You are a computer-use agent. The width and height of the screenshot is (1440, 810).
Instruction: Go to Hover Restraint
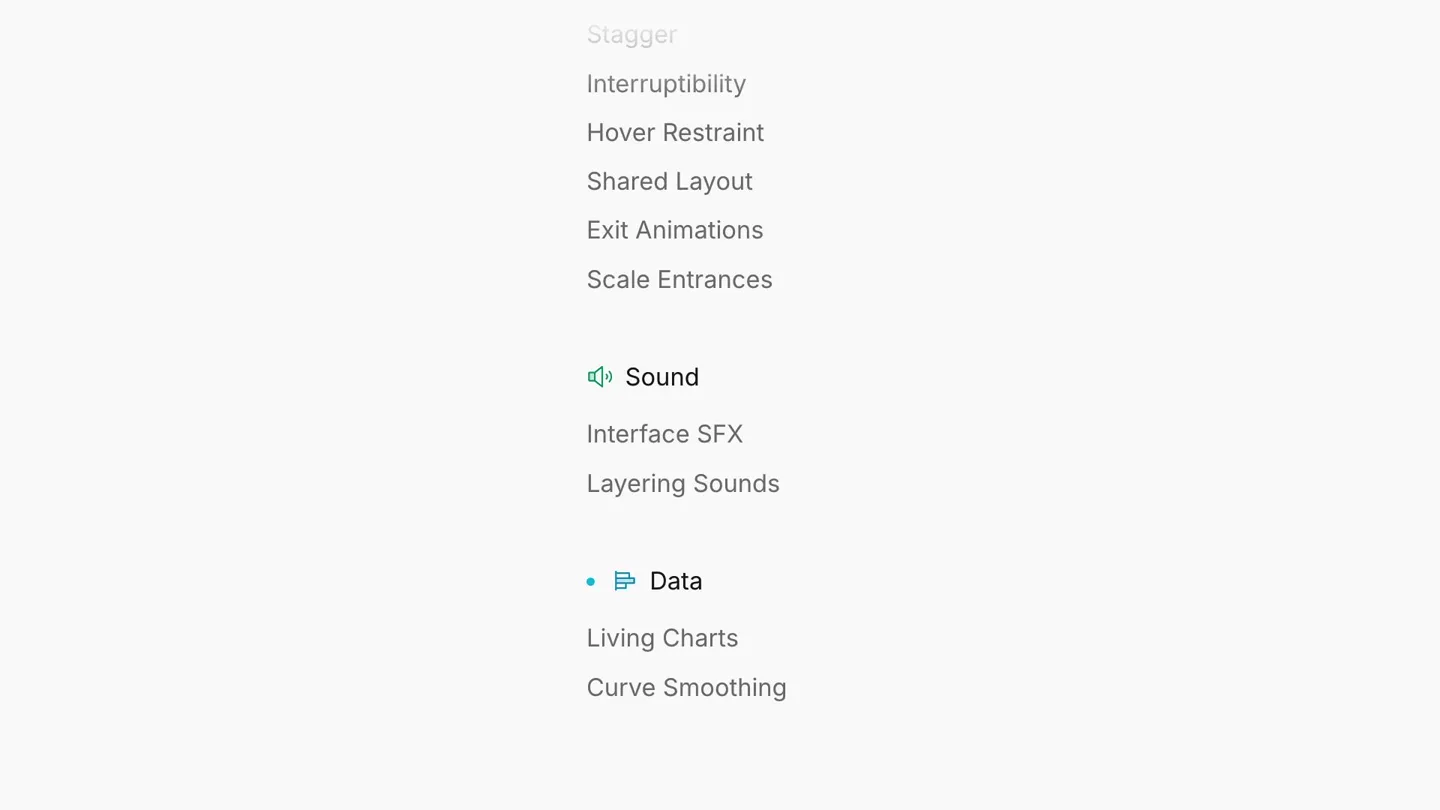tap(675, 133)
